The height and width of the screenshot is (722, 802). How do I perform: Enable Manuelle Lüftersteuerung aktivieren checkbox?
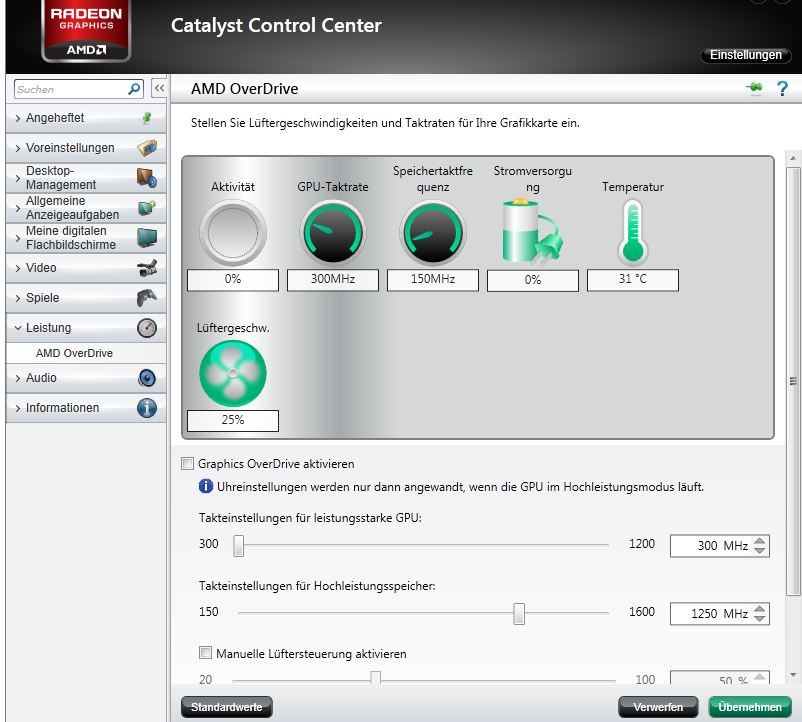(206, 653)
